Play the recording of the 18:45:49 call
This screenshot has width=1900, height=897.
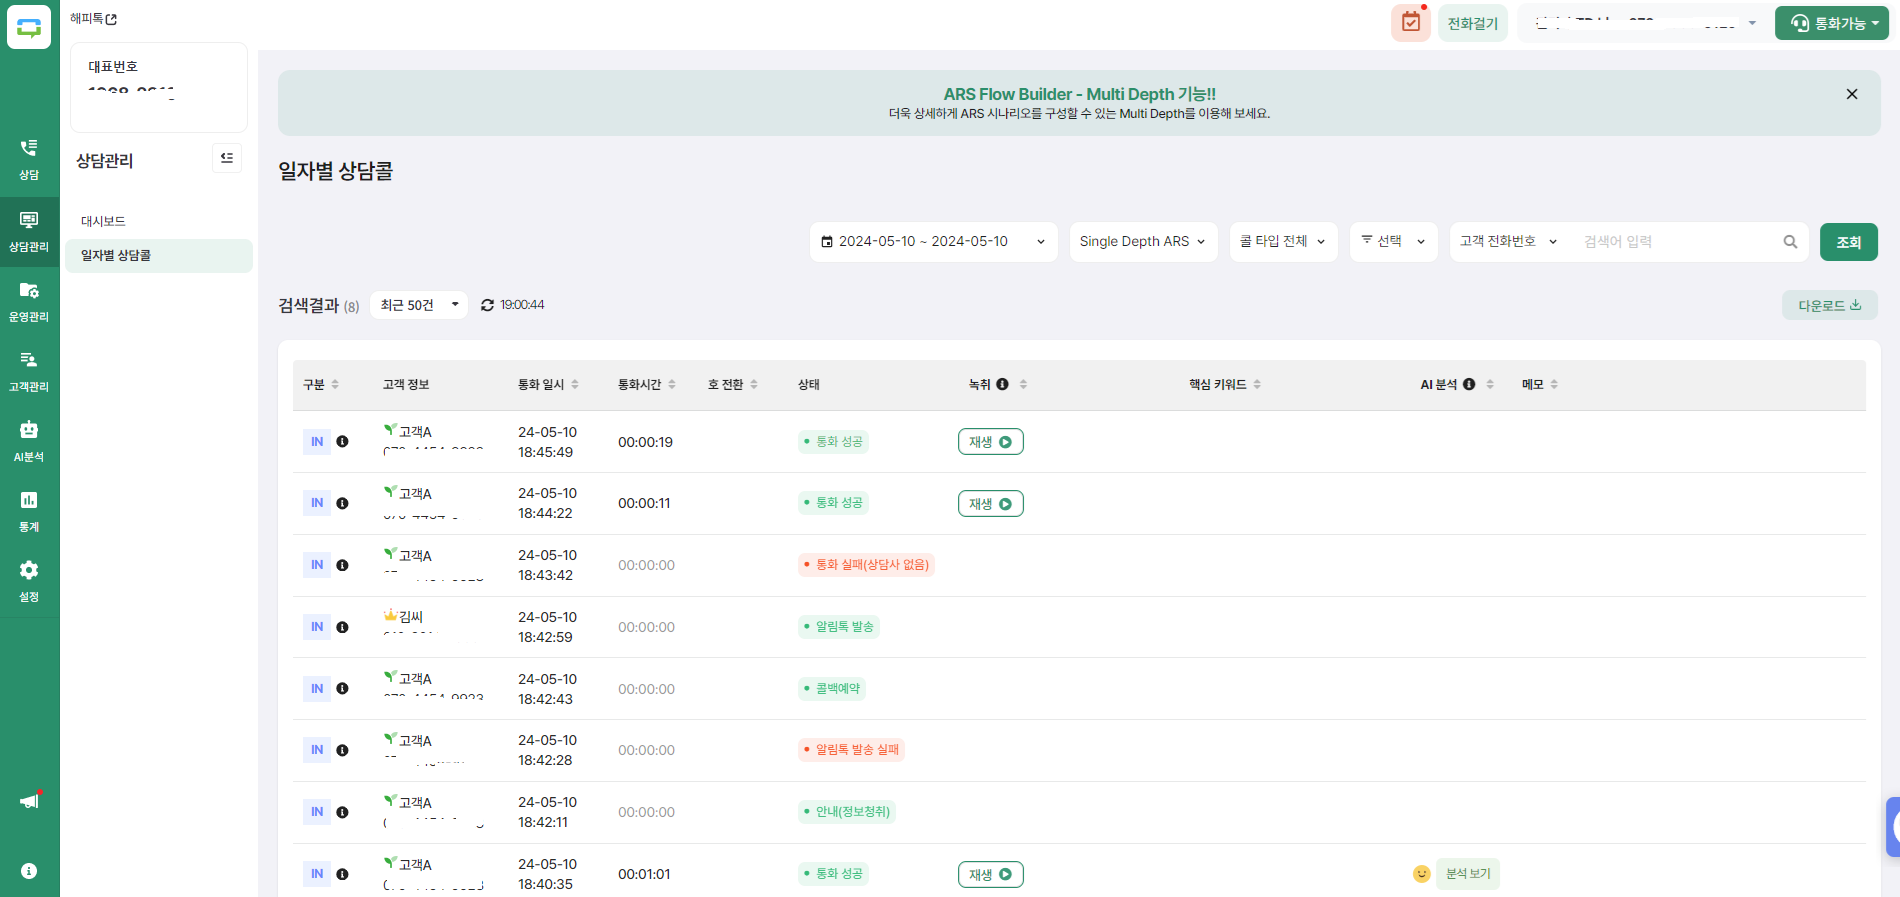coord(990,442)
